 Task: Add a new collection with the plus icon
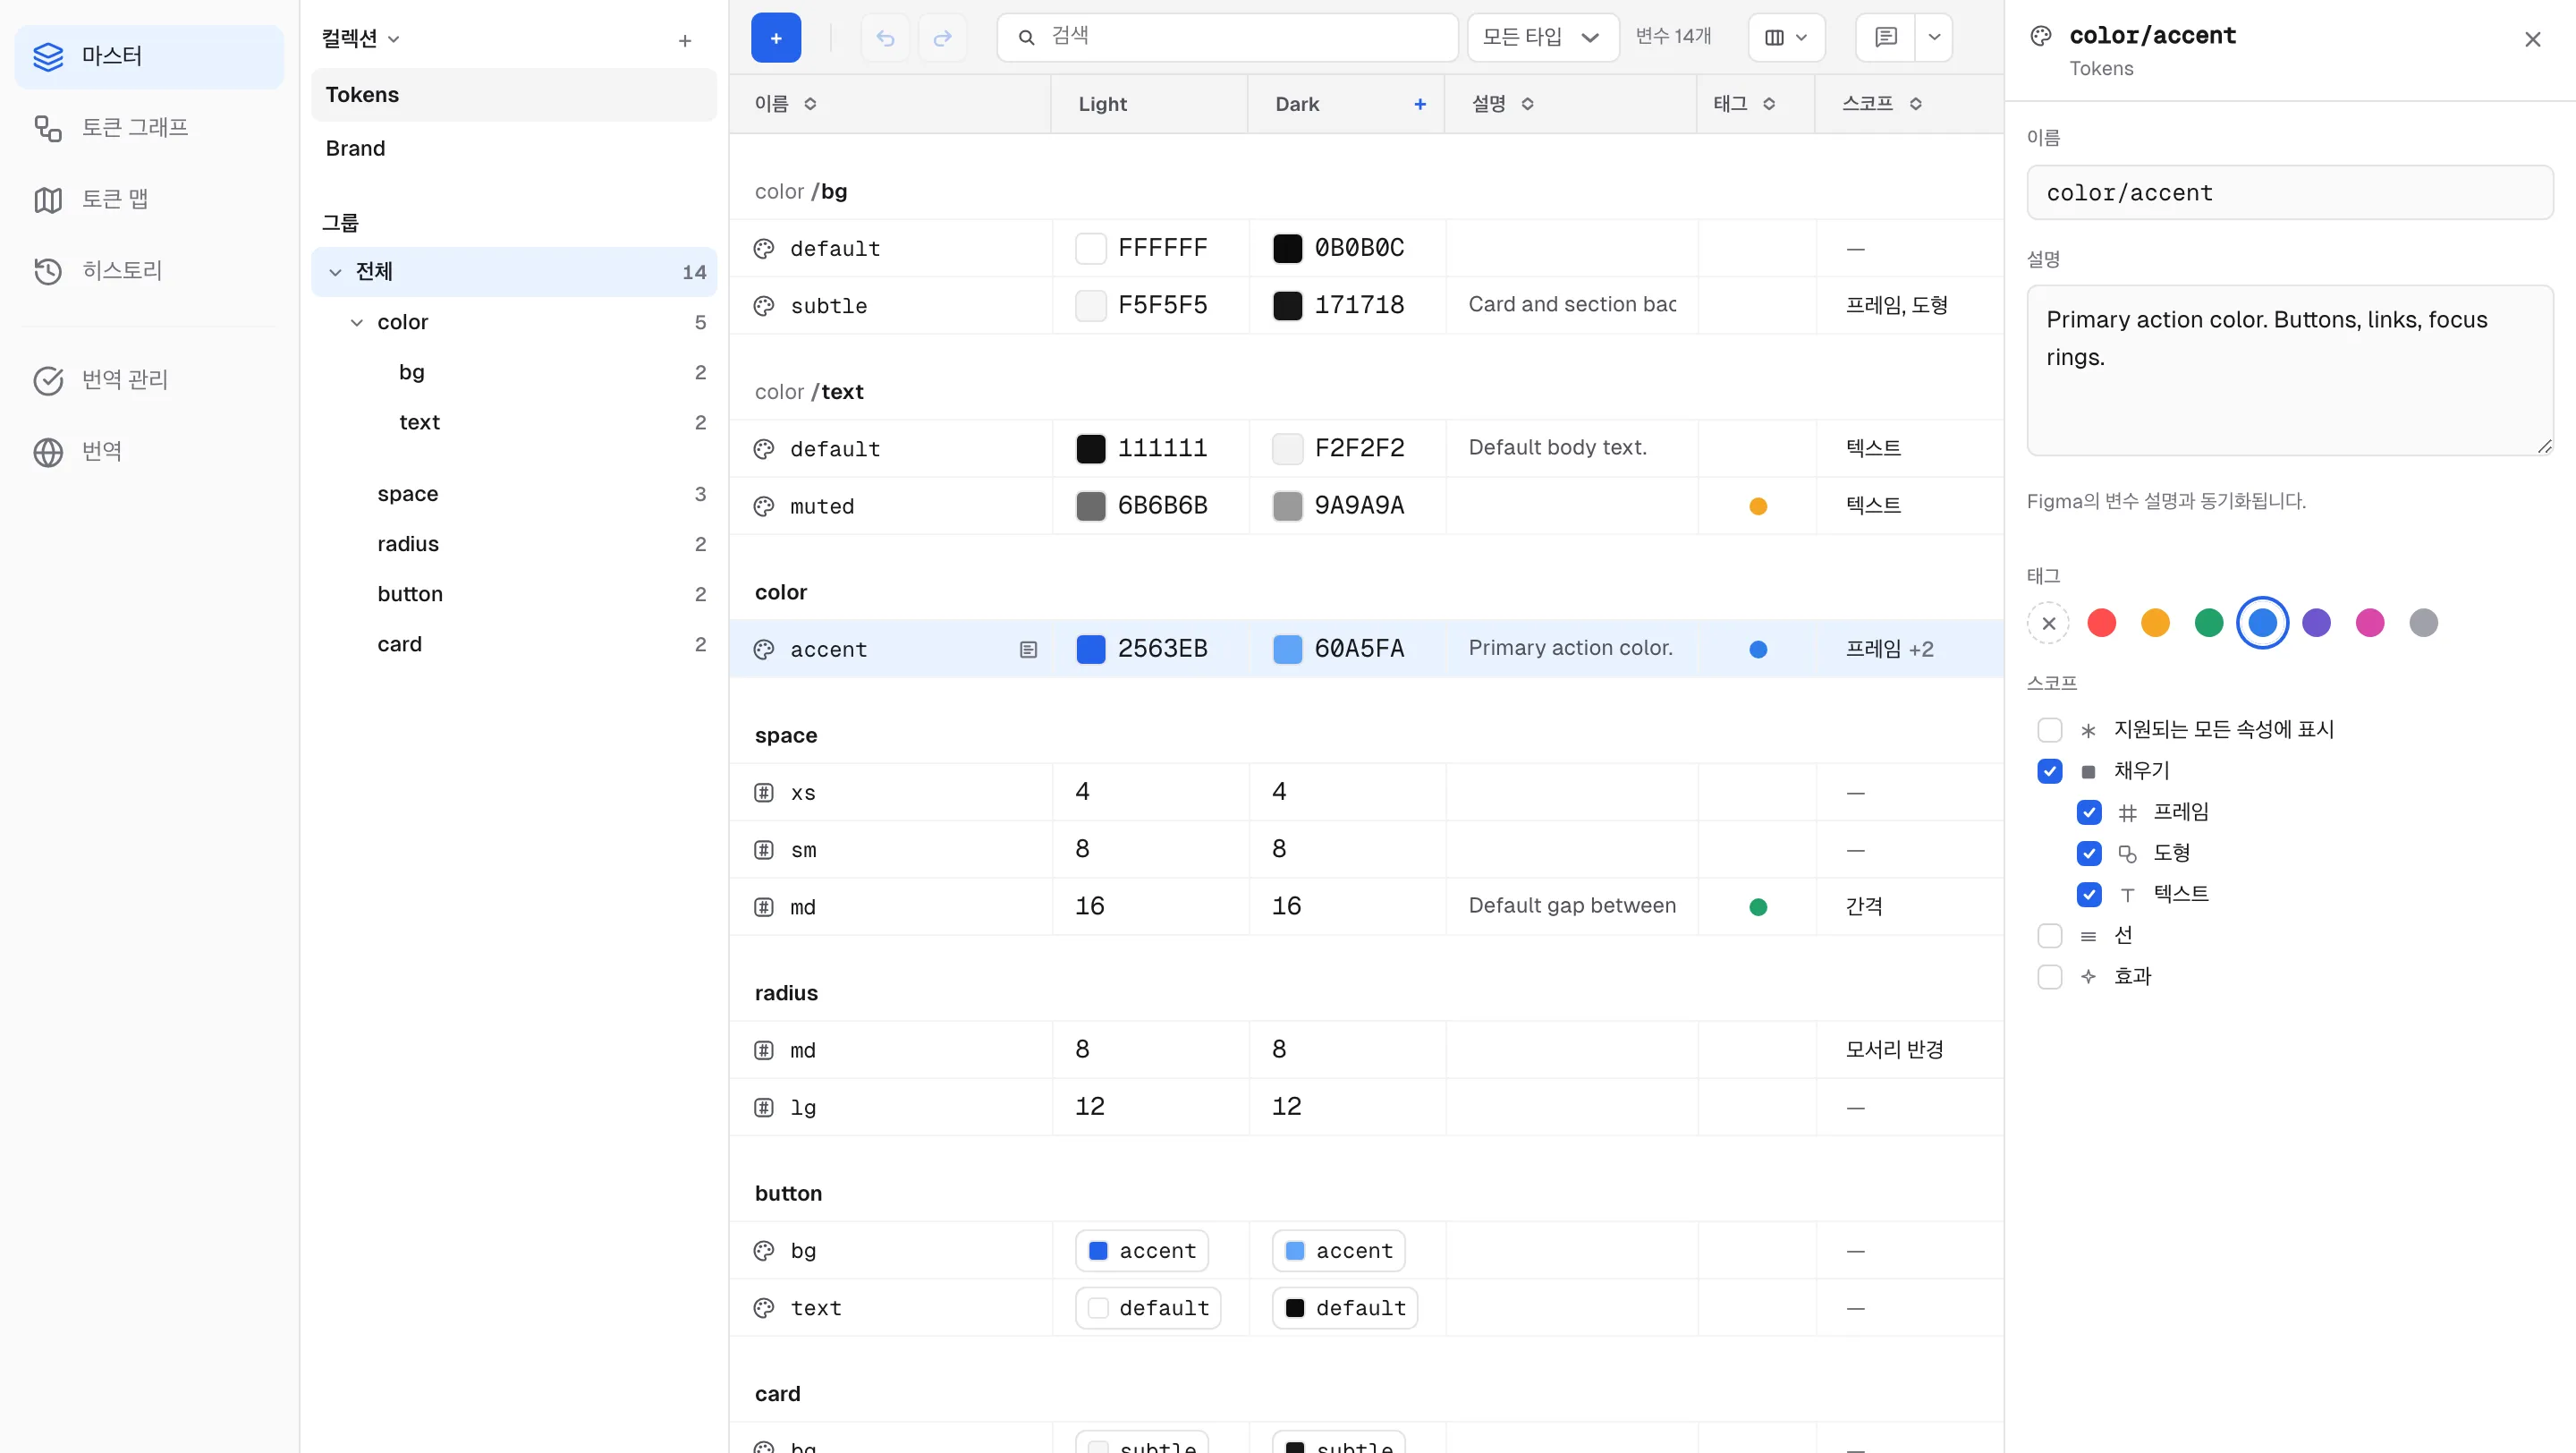685,40
